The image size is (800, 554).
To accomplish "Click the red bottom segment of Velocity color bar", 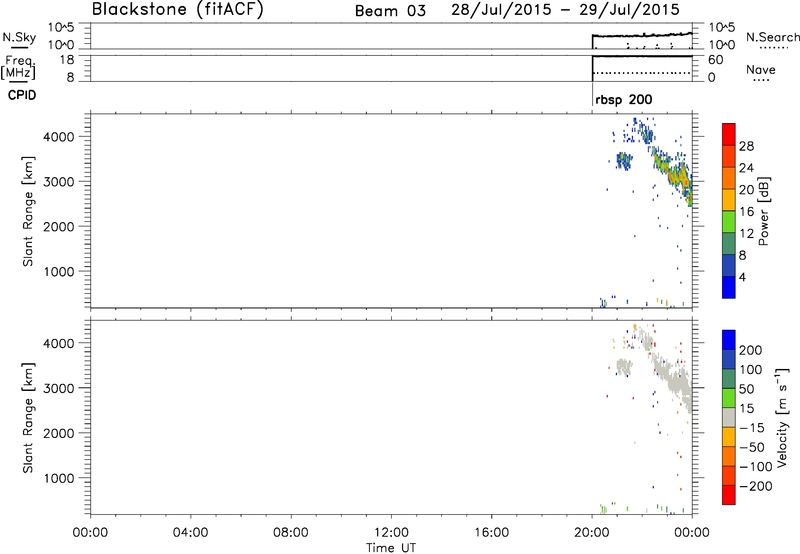I will click(x=729, y=495).
